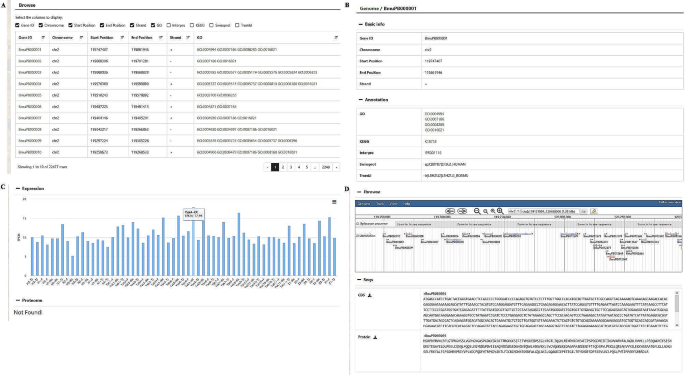Jump to the last table page button
This screenshot has height=375, width=685.
coord(325,167)
